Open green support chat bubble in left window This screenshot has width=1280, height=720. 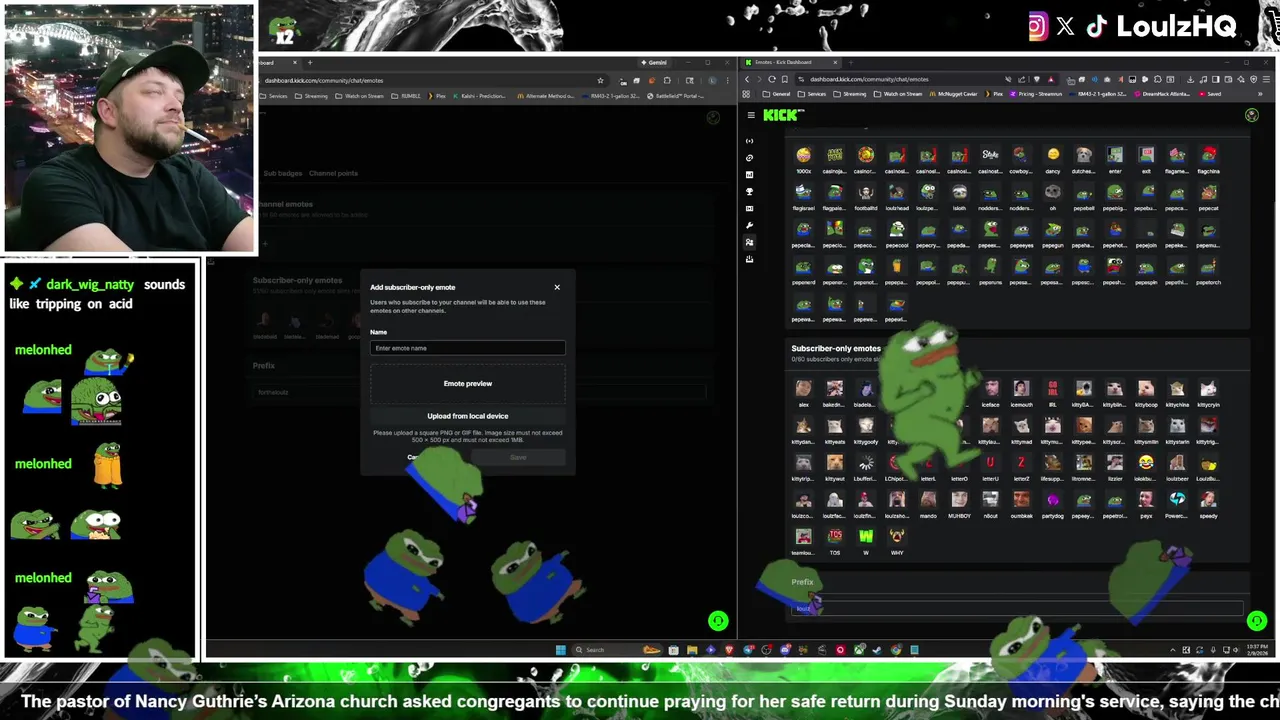tap(718, 621)
